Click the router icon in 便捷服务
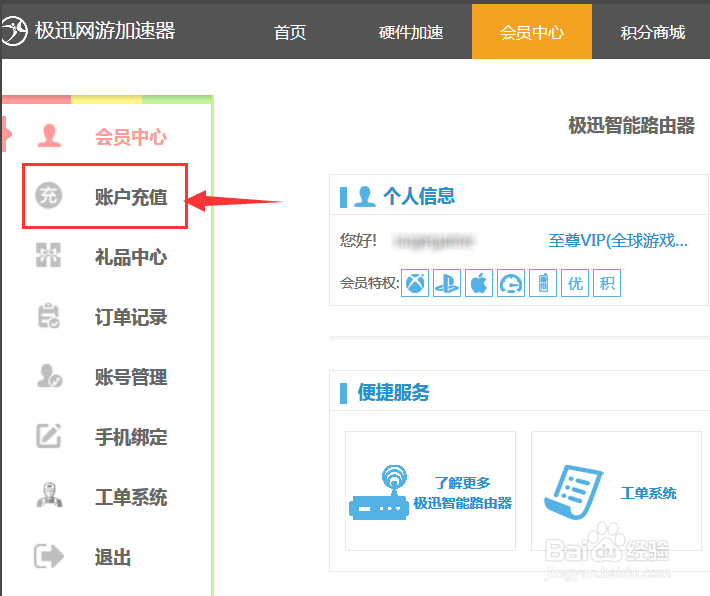710x596 pixels. pyautogui.click(x=379, y=492)
